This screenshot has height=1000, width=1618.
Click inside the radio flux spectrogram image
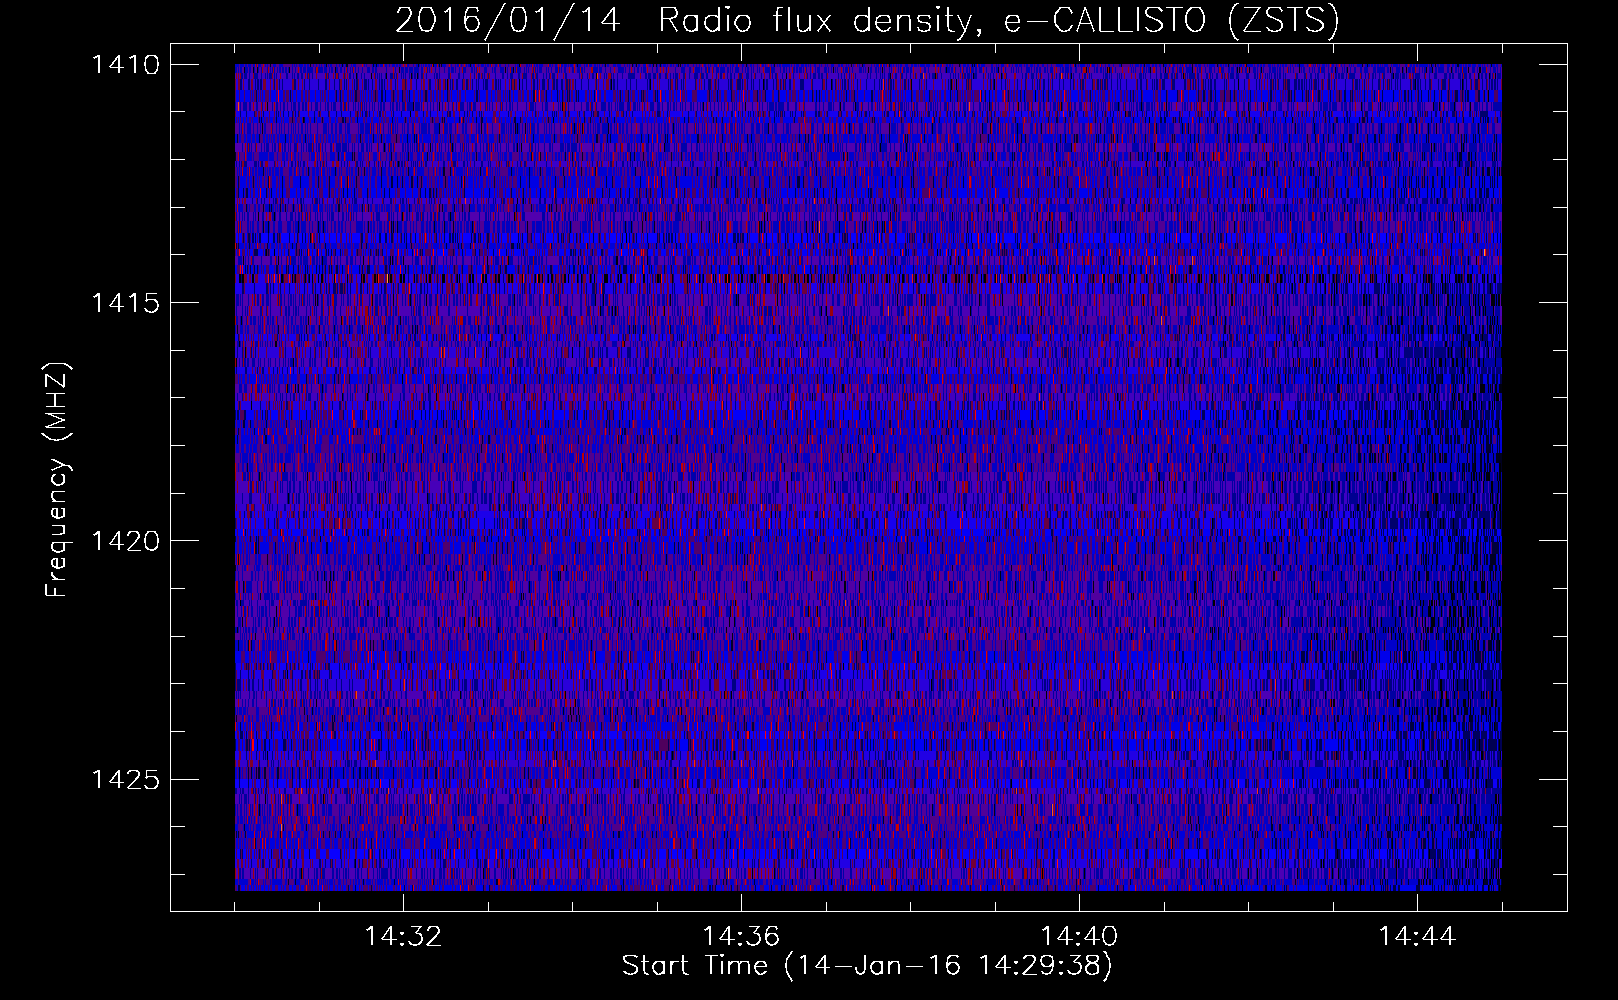click(868, 477)
